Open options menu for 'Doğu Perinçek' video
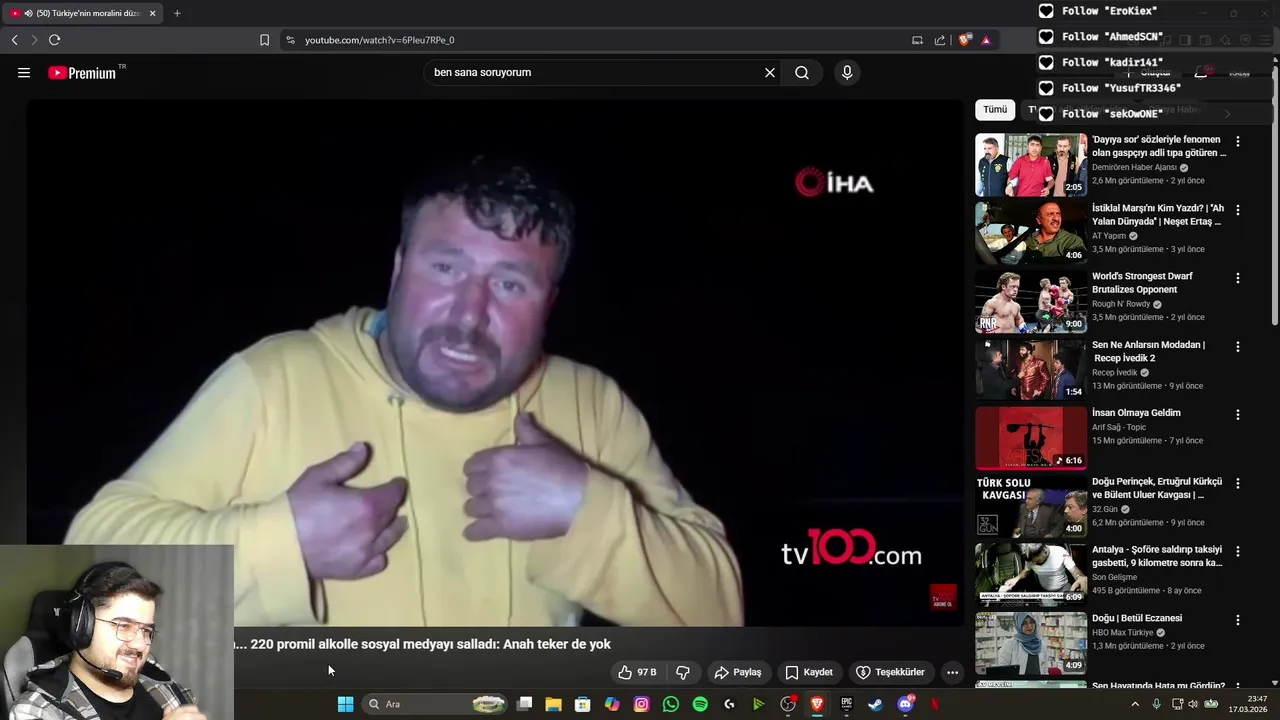The height and width of the screenshot is (720, 1280). [x=1238, y=483]
